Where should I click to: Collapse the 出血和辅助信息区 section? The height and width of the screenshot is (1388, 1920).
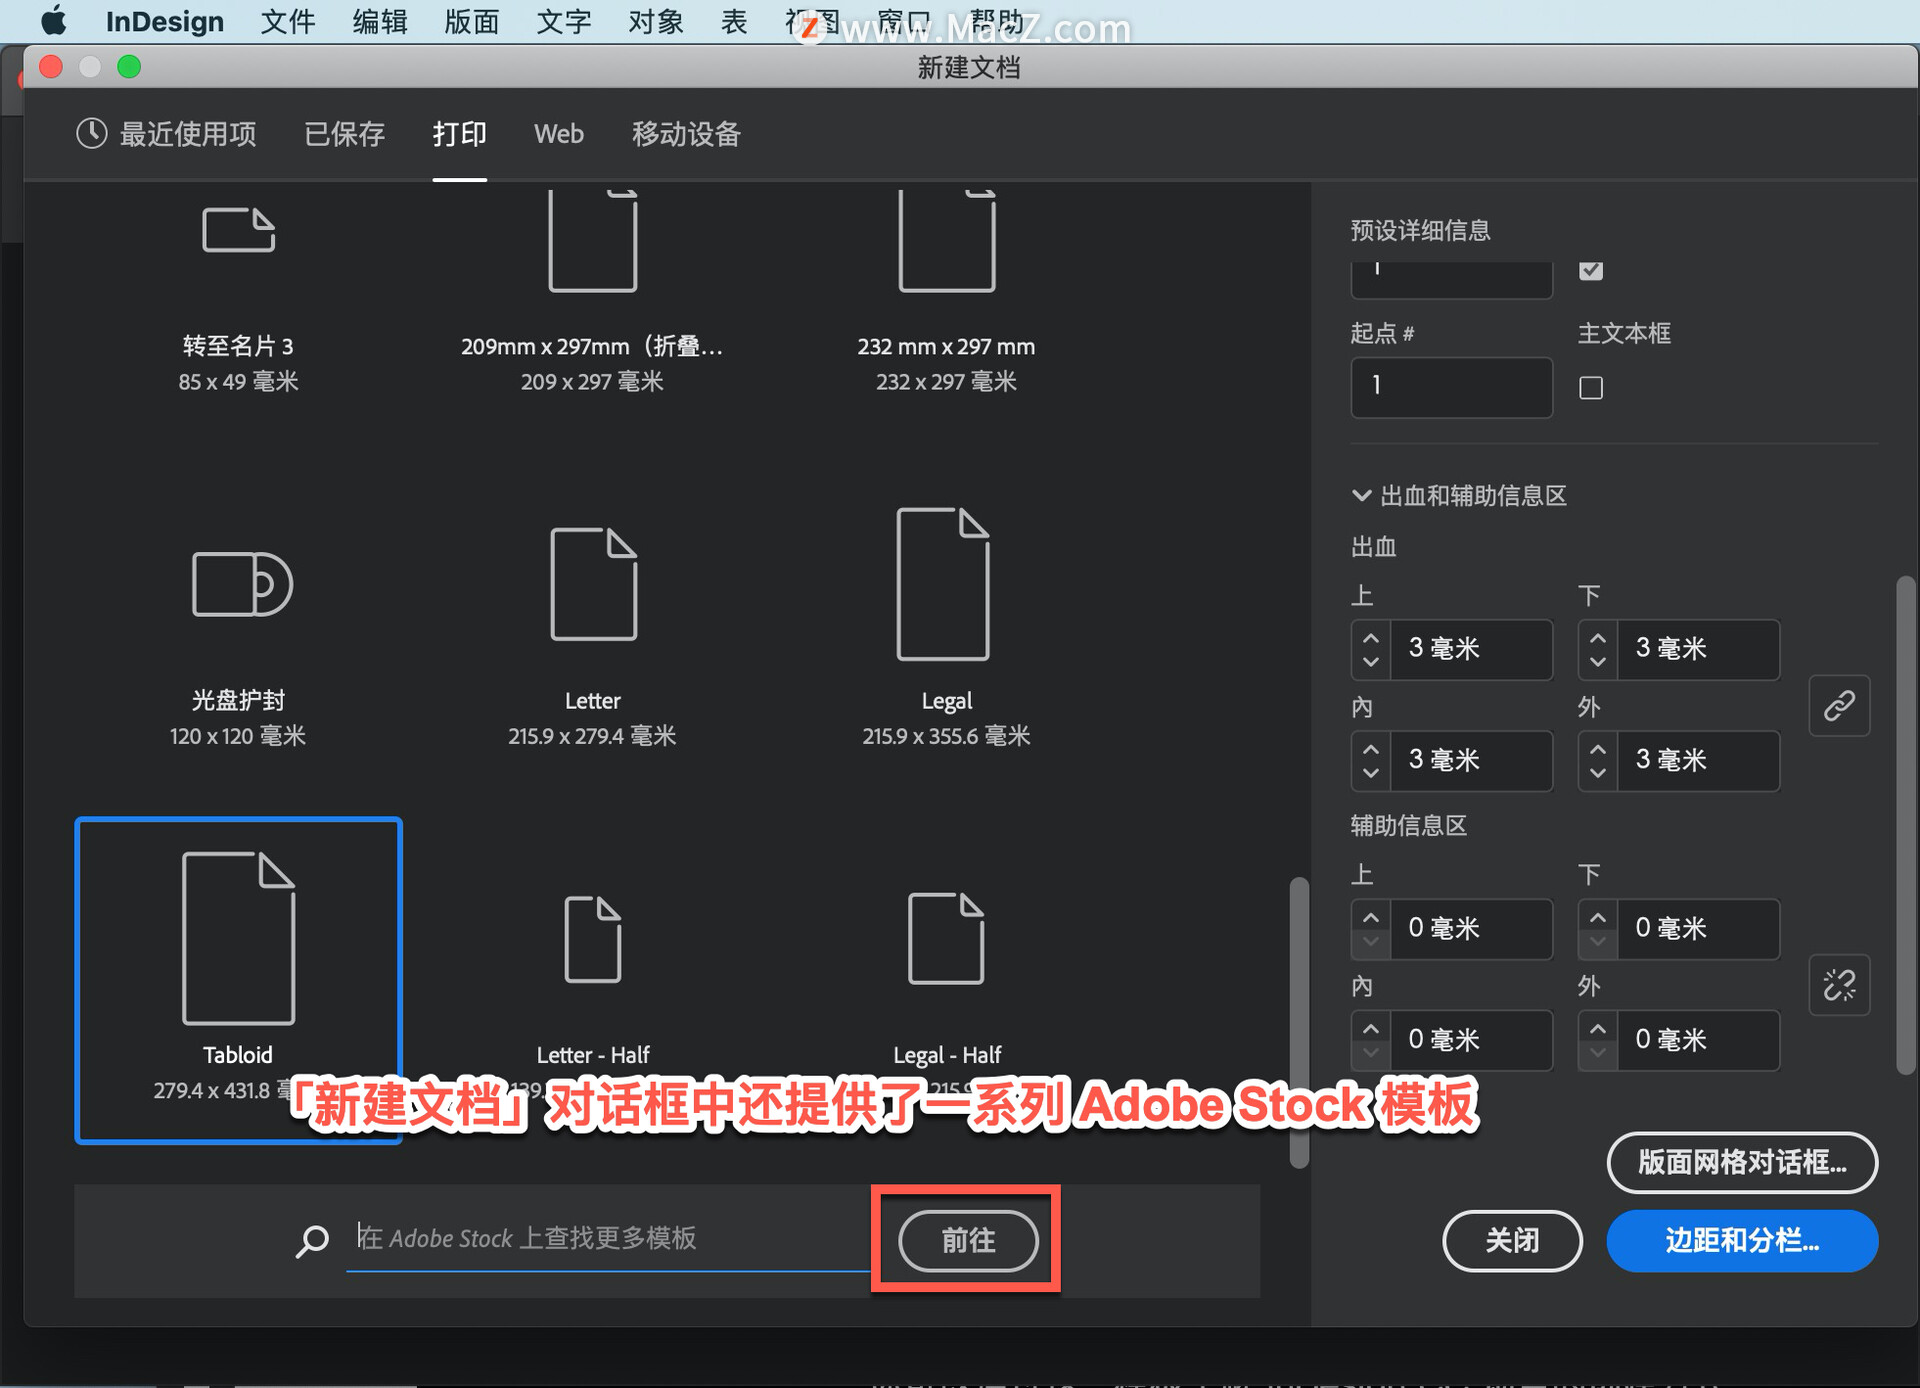click(1361, 495)
